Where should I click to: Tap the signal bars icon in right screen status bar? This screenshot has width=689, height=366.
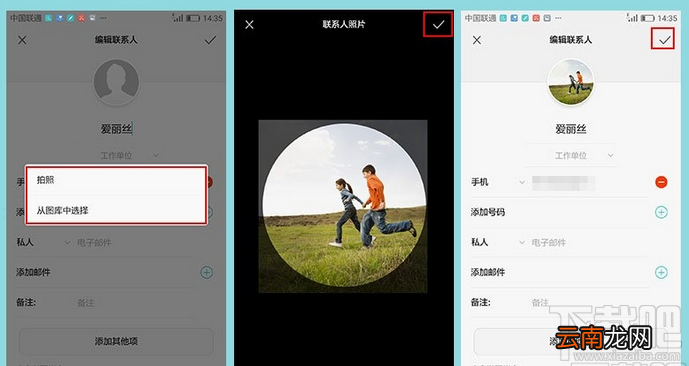632,18
